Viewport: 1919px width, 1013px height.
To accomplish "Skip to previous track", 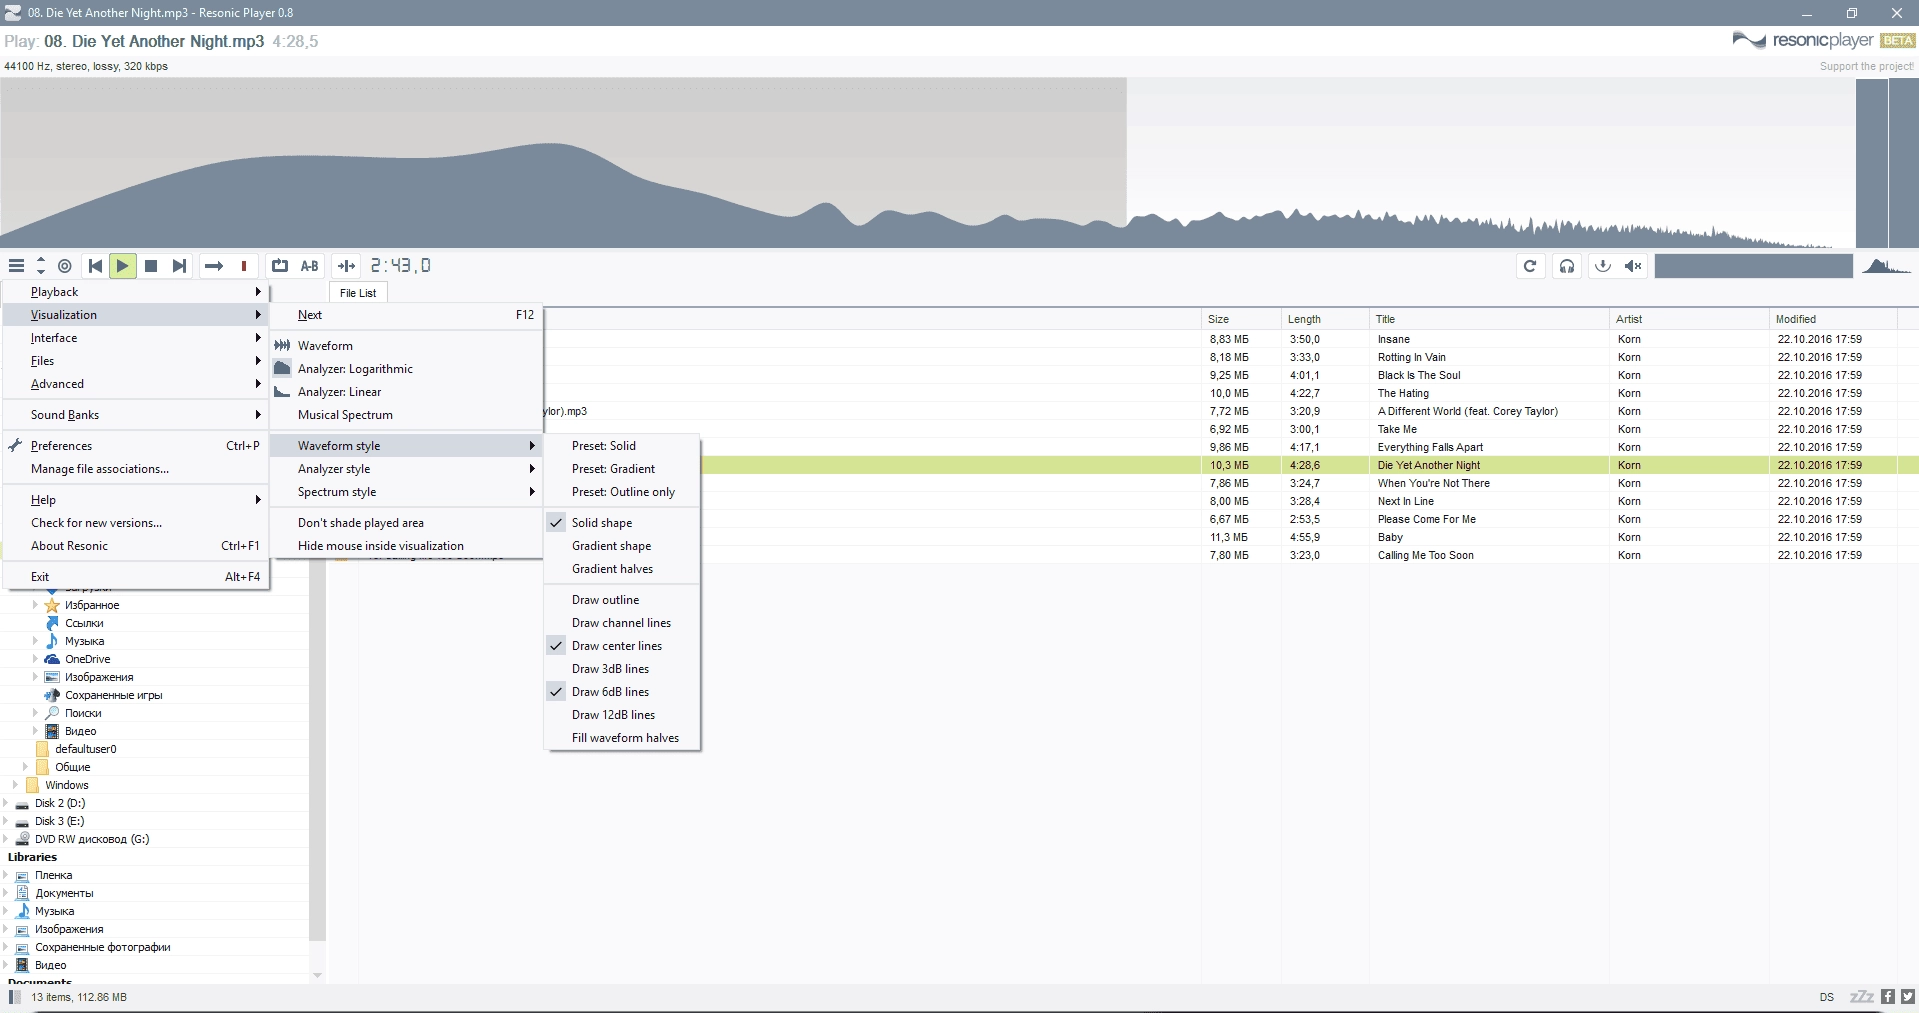I will (x=95, y=266).
